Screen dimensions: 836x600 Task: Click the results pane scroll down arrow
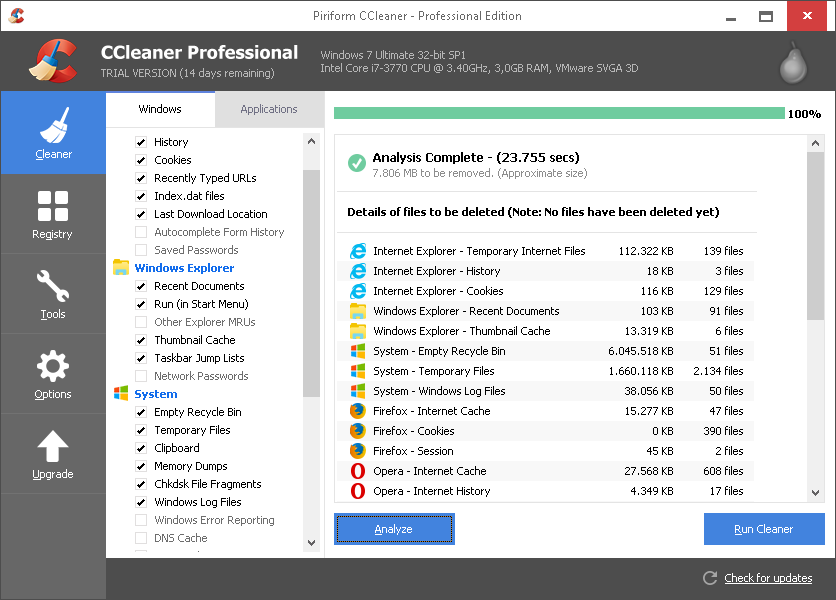tap(815, 493)
